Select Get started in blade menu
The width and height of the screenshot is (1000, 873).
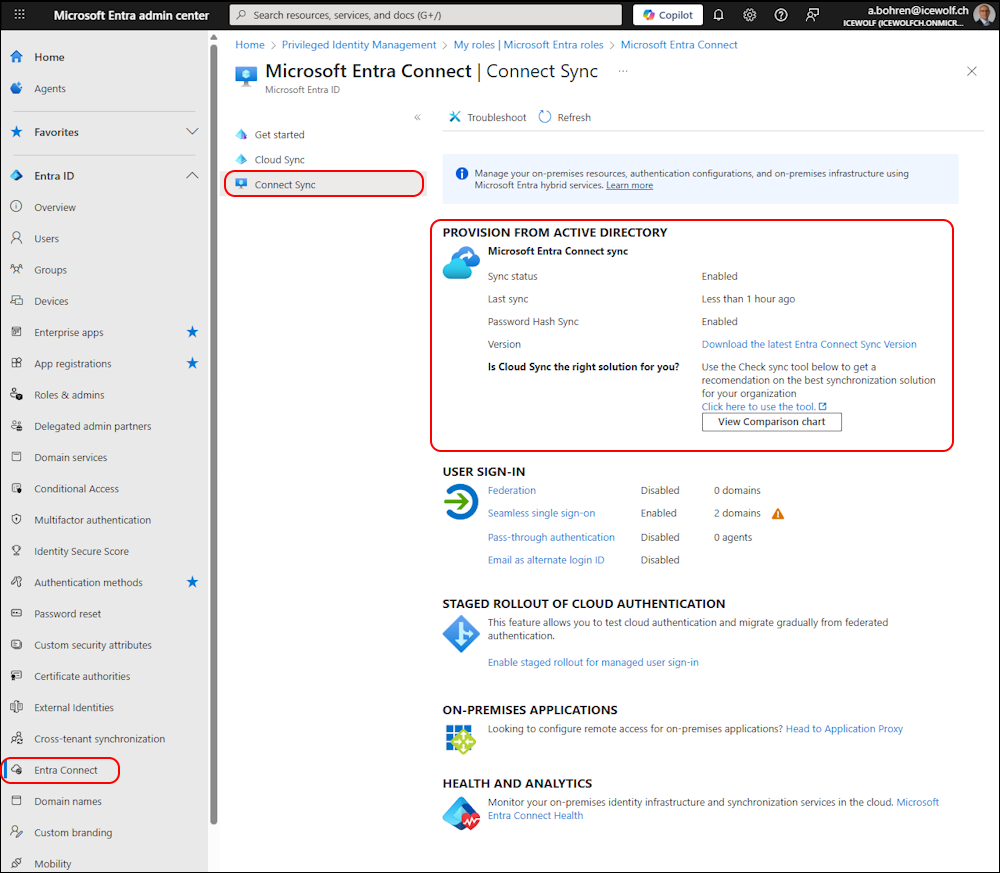(279, 135)
